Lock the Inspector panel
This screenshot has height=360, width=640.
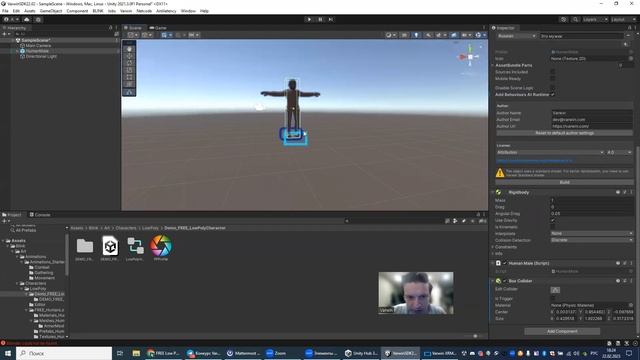(629, 28)
